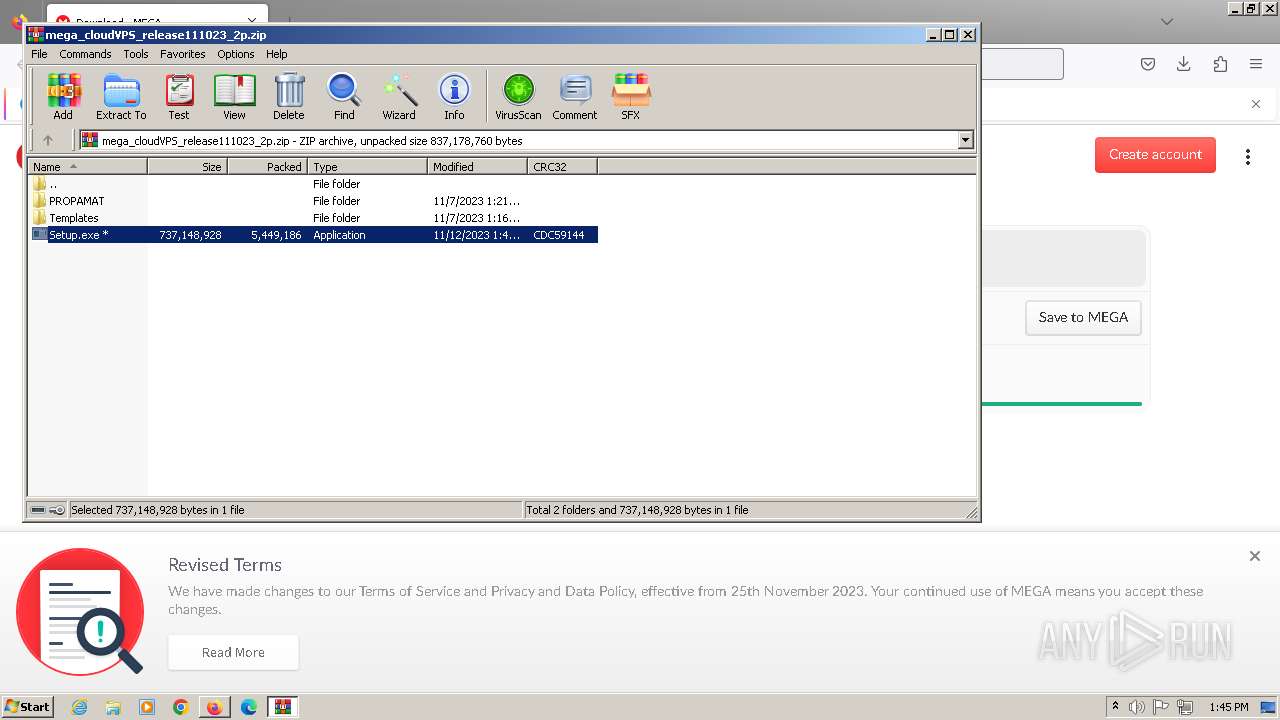Click the Save to MEGA button
Screen dimensions: 1280x720
tap(1083, 318)
